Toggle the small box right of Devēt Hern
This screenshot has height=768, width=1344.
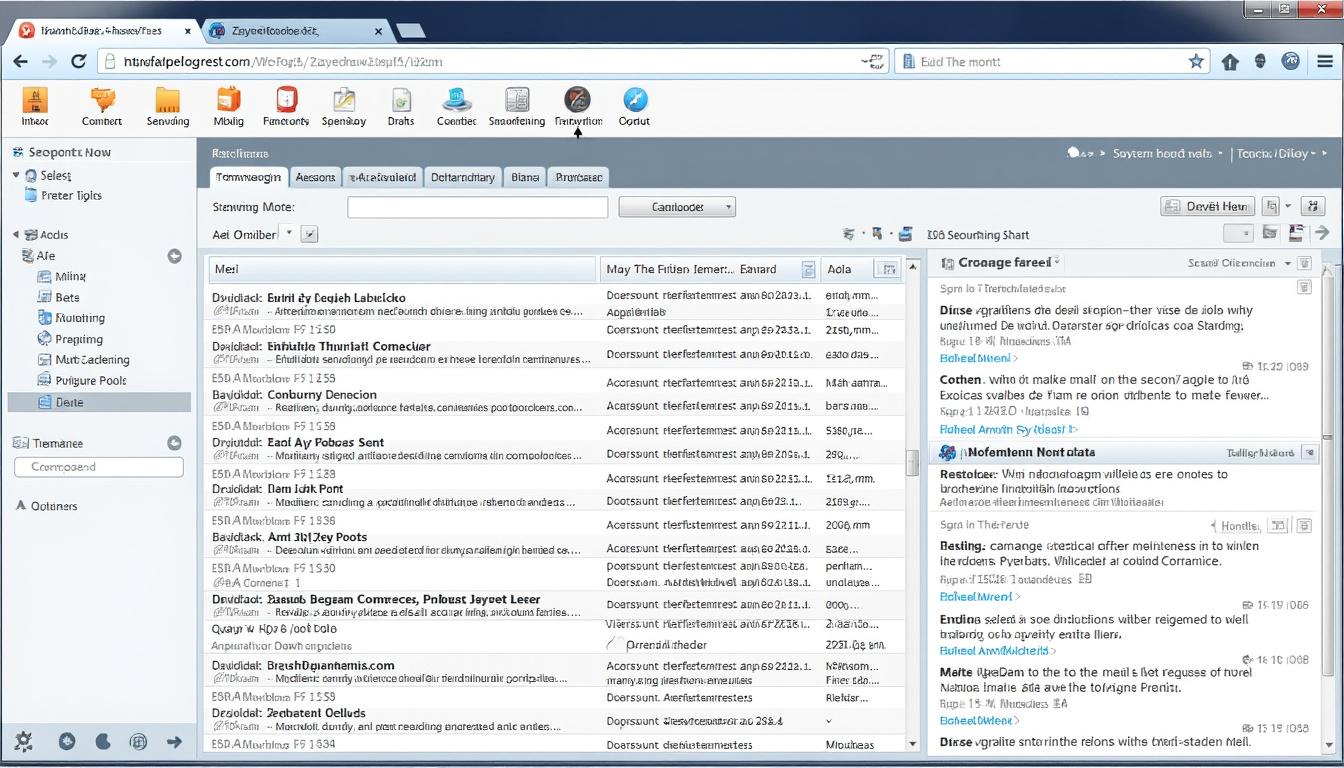[x=1271, y=206]
